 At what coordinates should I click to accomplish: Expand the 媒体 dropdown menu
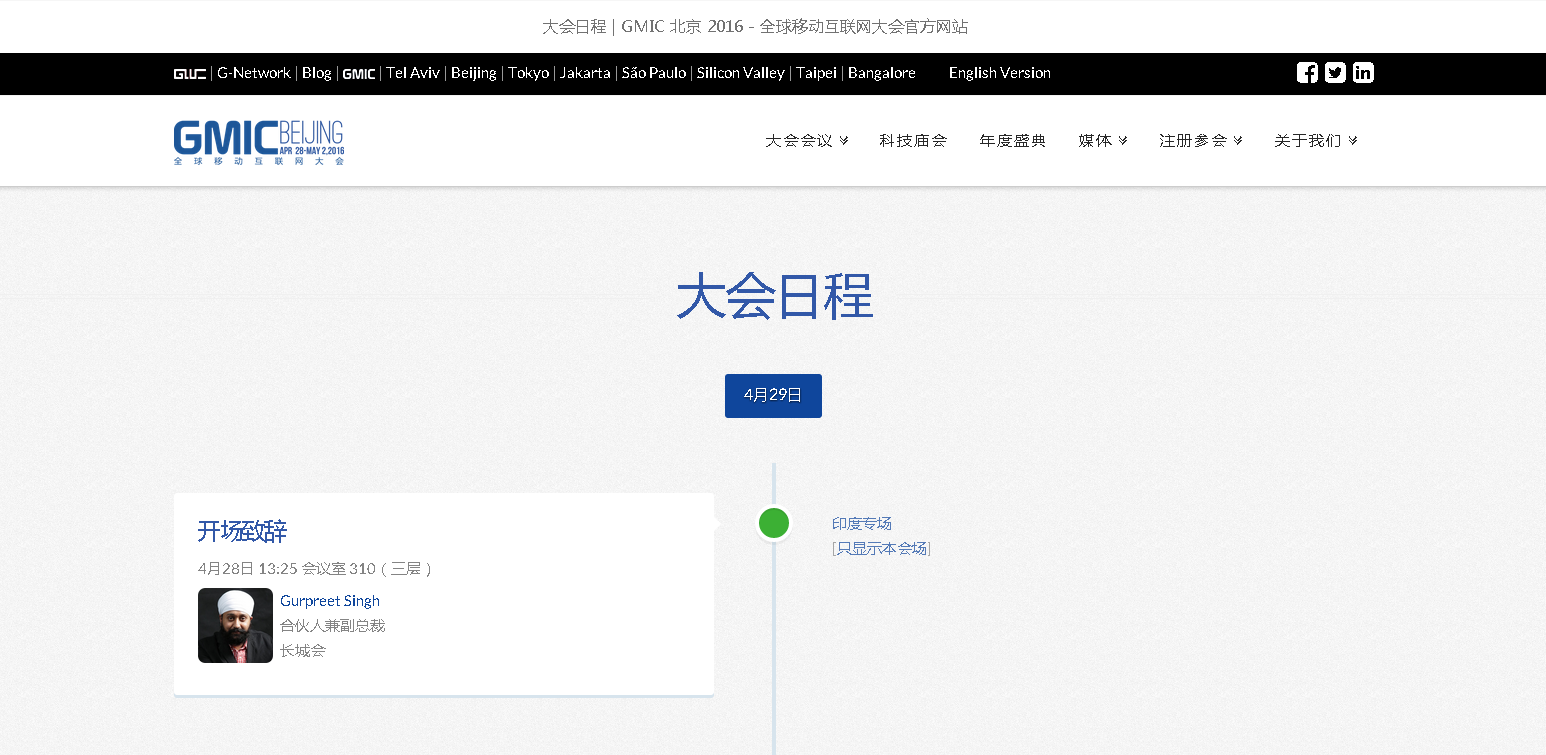click(1102, 141)
